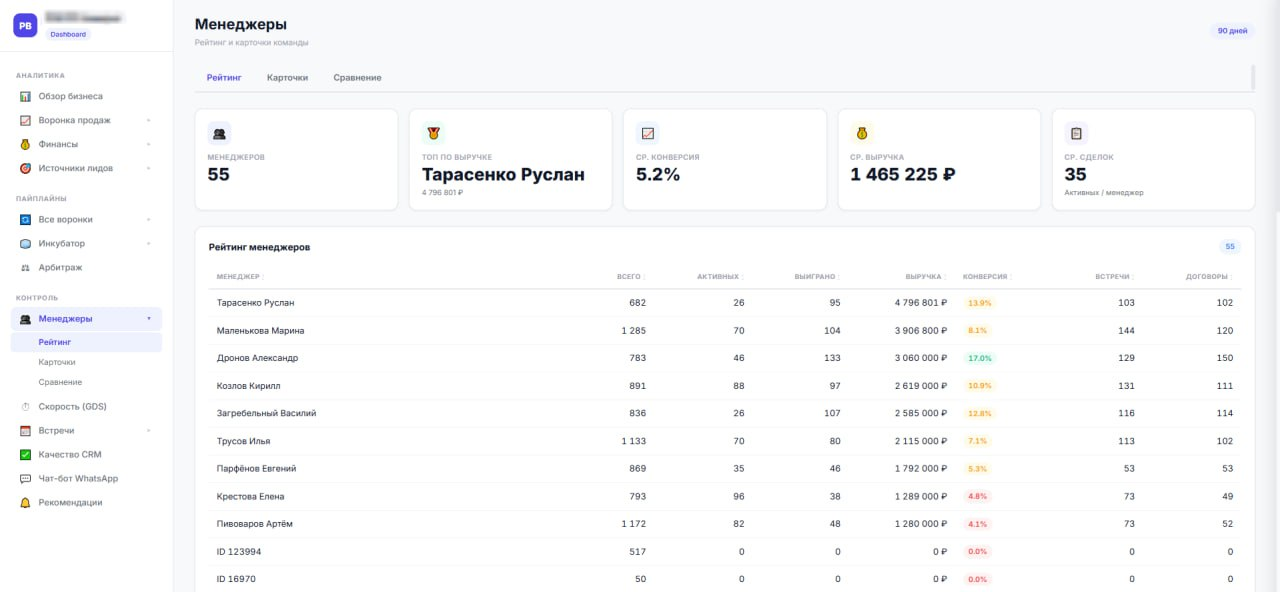The width and height of the screenshot is (1280, 592).
Task: Click the 55 count badge in table header
Action: click(x=1230, y=246)
